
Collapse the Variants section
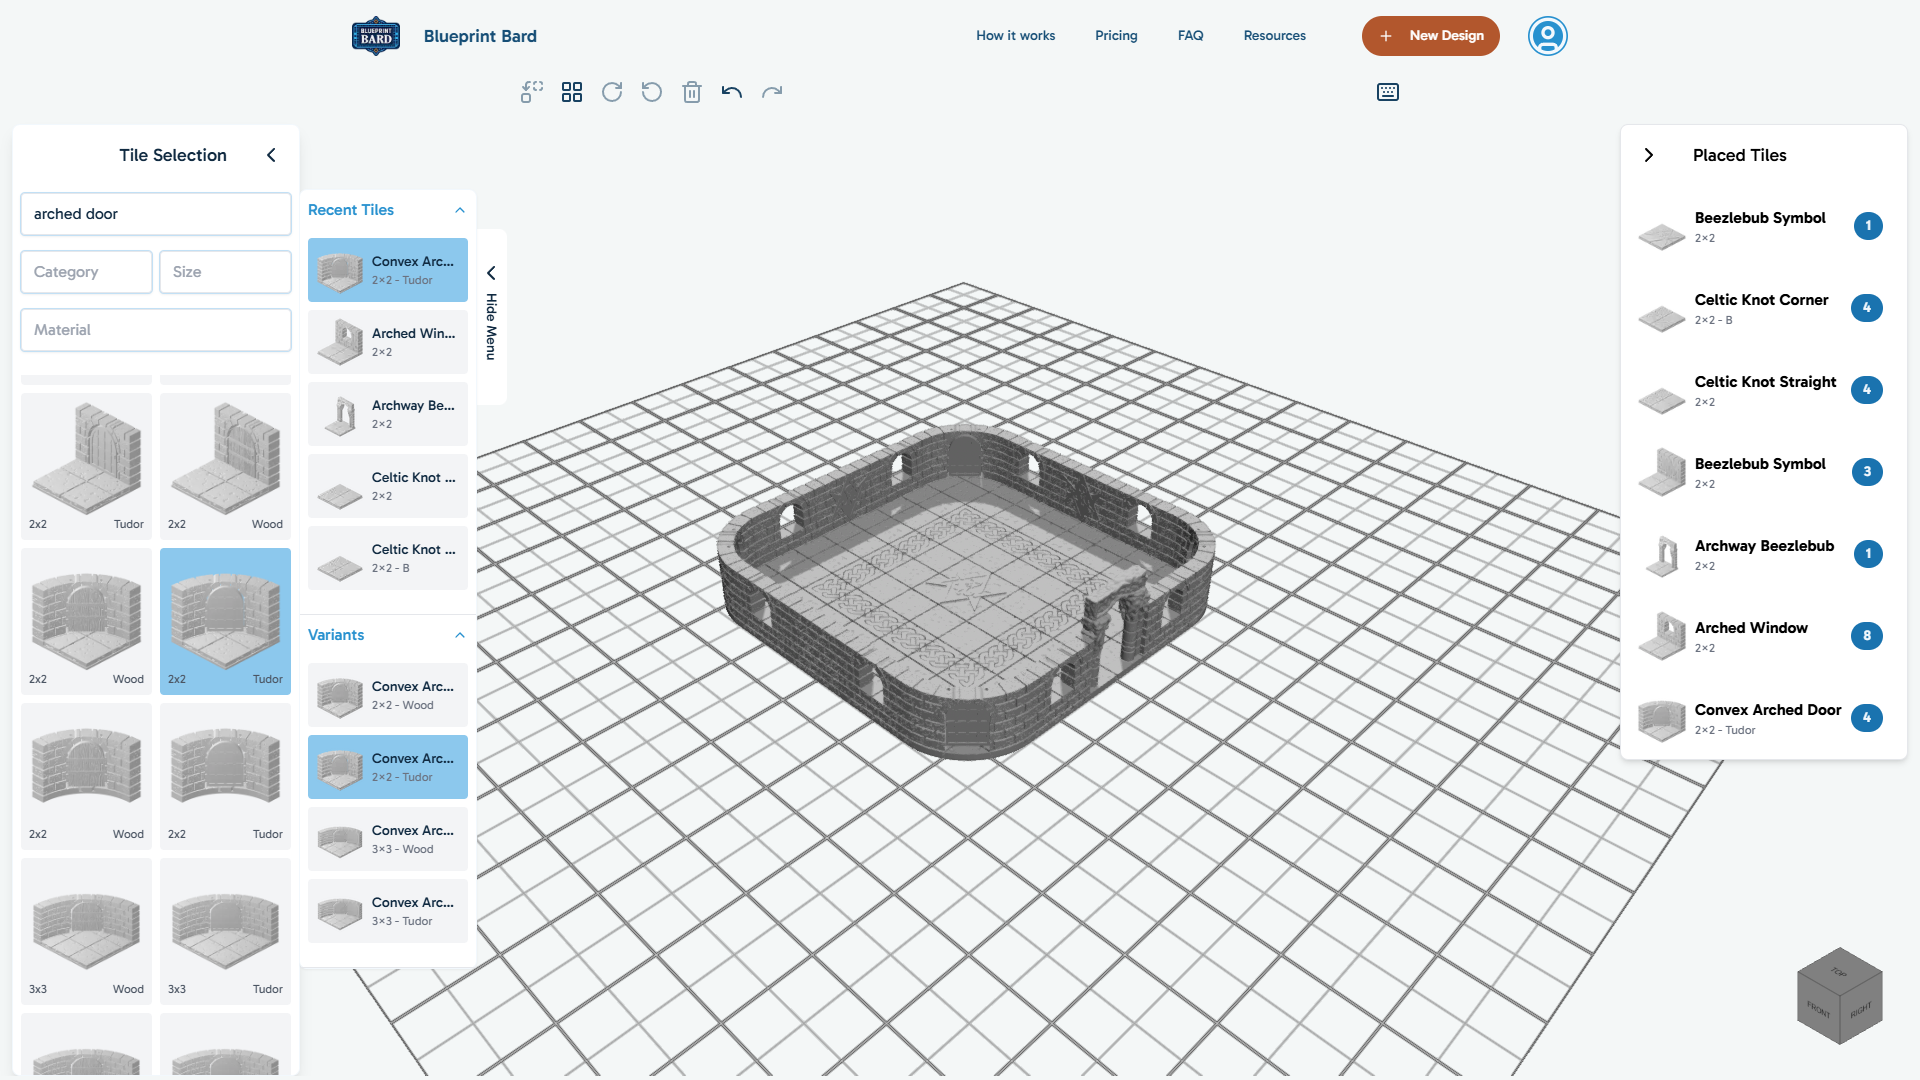(x=460, y=635)
